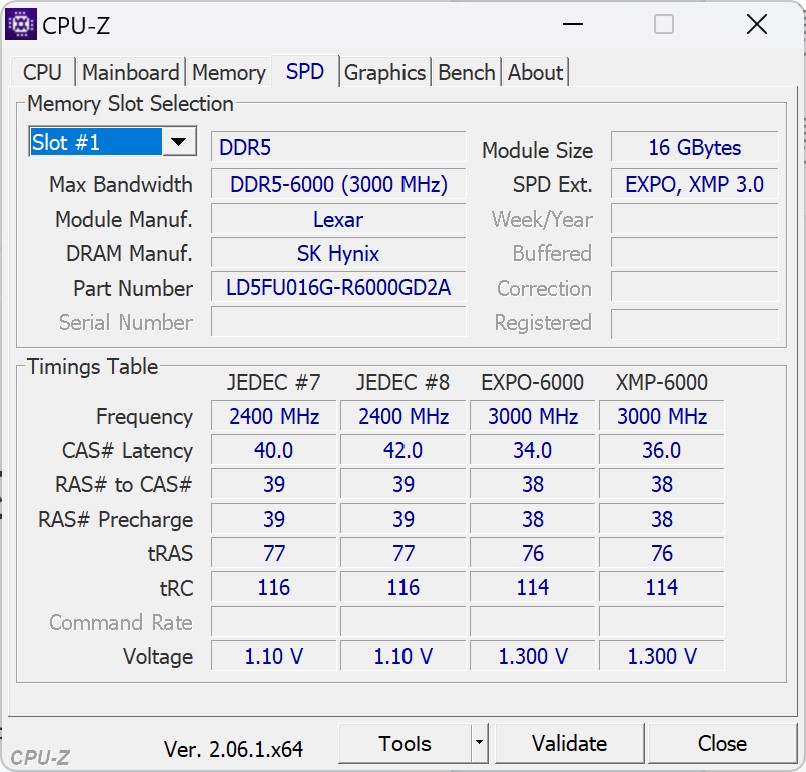806x772 pixels.
Task: Click the 16 GBytes module size value
Action: point(694,148)
